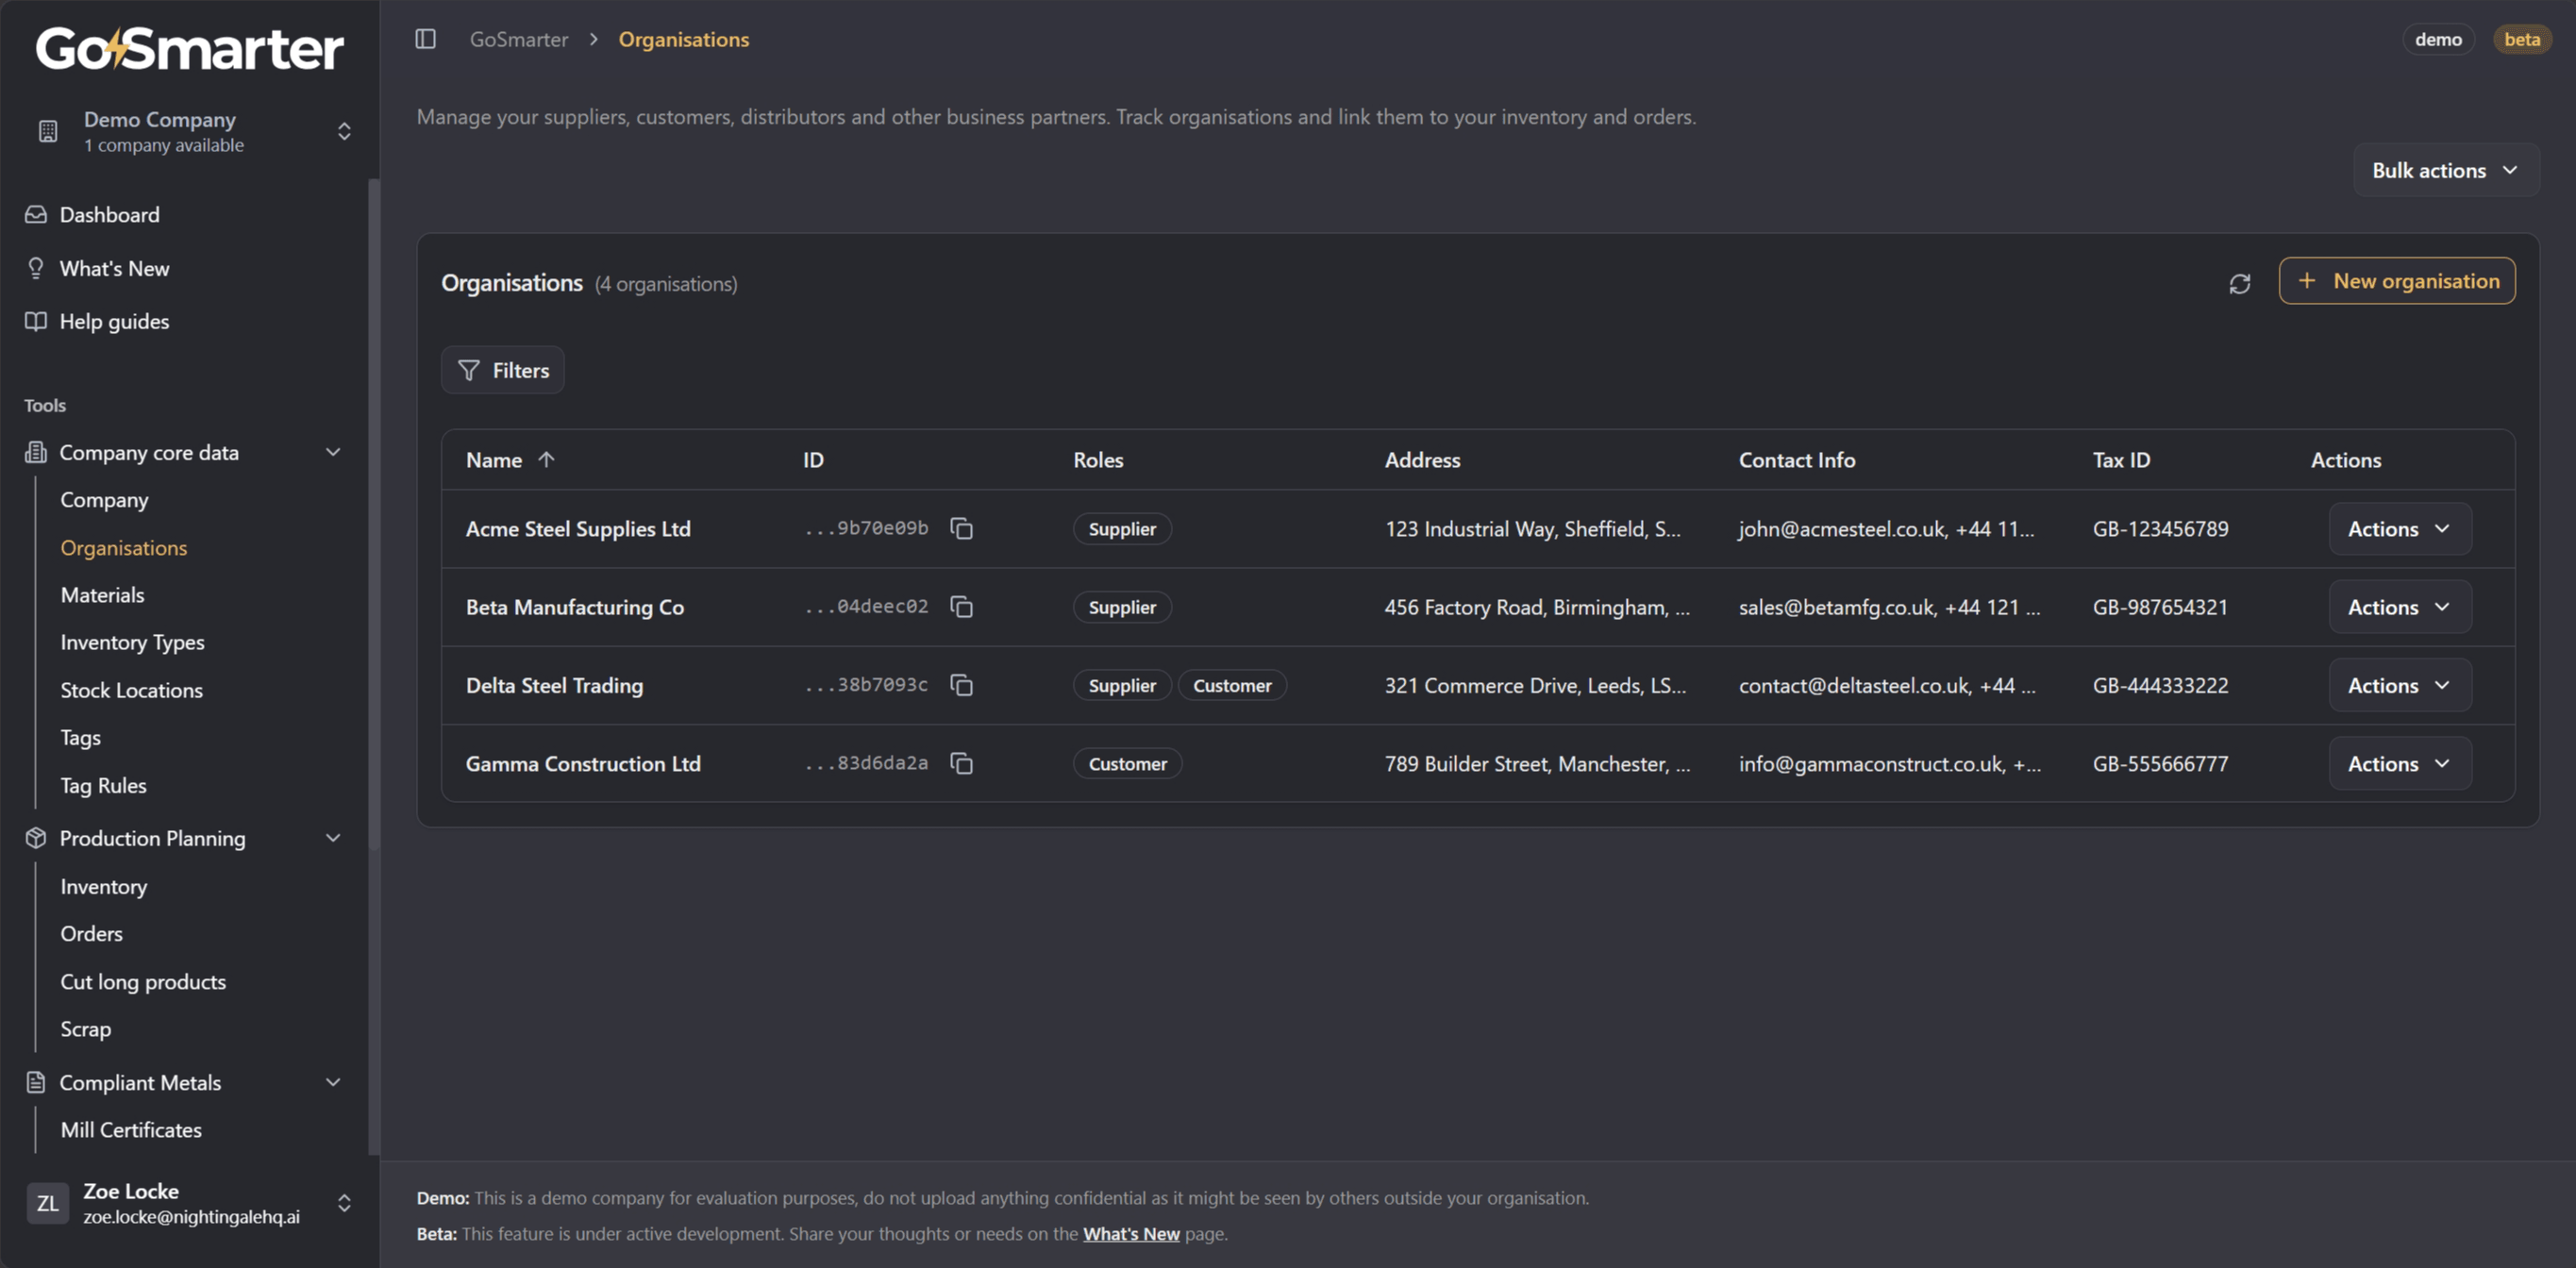Sort by the Name column arrow
2576x1268 pixels.
click(x=546, y=459)
